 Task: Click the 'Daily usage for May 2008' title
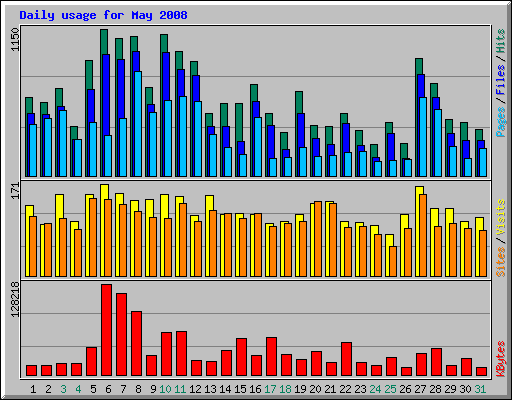point(103,15)
